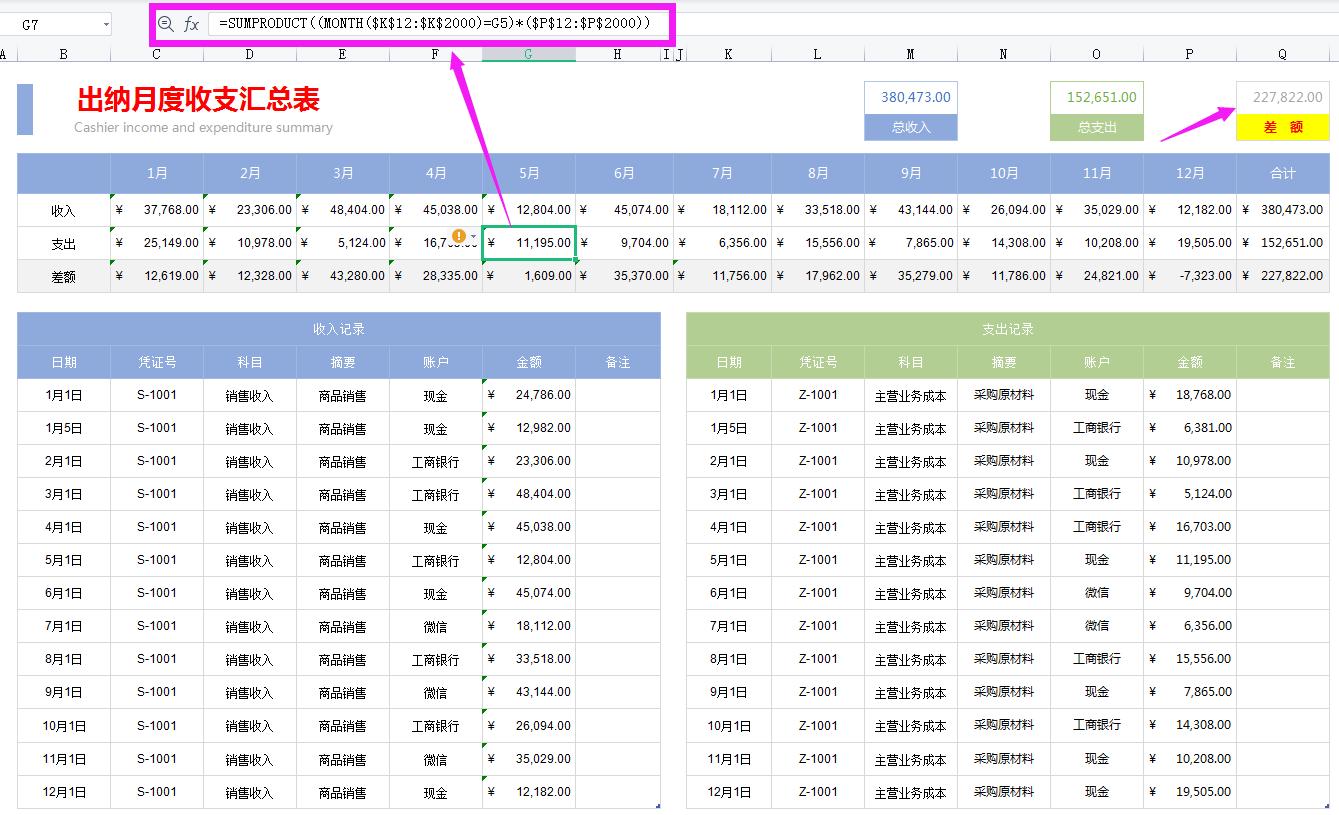Click the magnifier zoom icon beside the formula bar

click(167, 23)
